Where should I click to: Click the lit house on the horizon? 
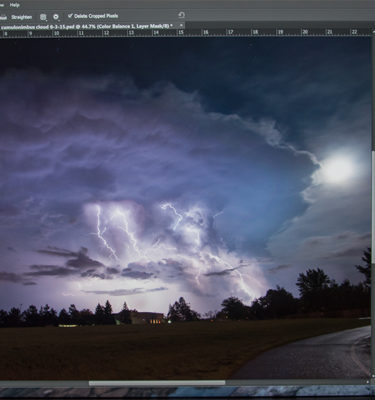click(x=148, y=318)
